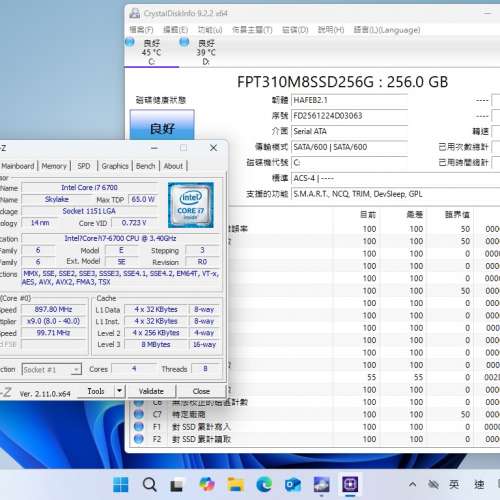
Task: Click the 897.80 MHz core speed value
Action: [x=53, y=309]
